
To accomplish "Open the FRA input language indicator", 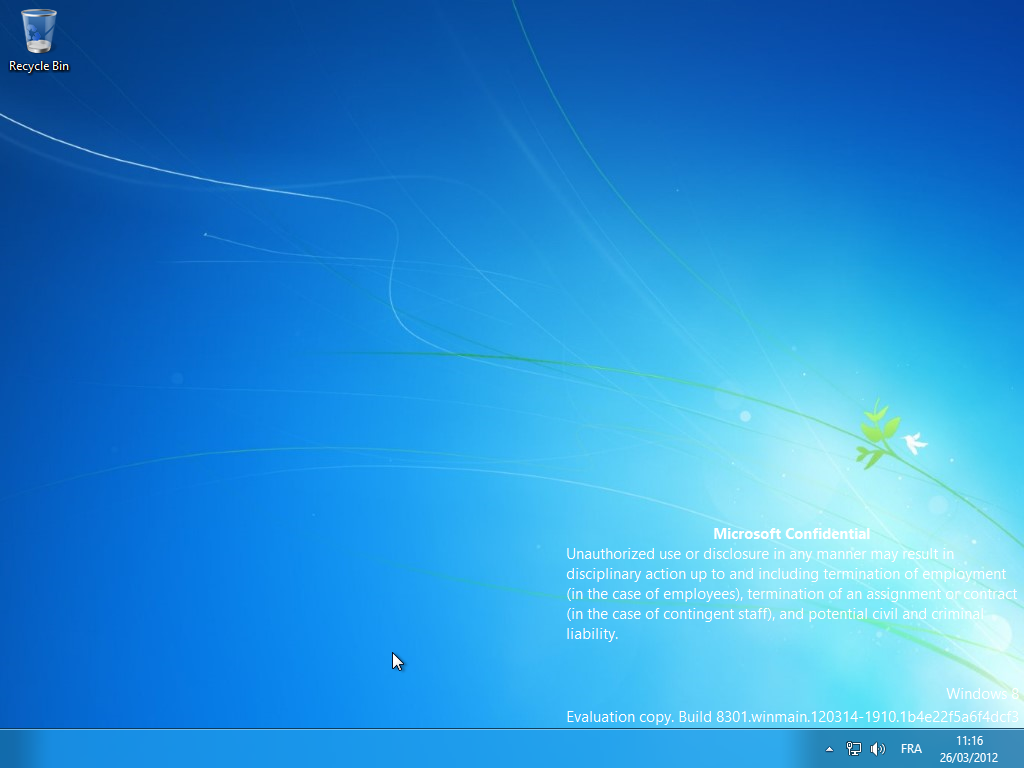I will [911, 748].
